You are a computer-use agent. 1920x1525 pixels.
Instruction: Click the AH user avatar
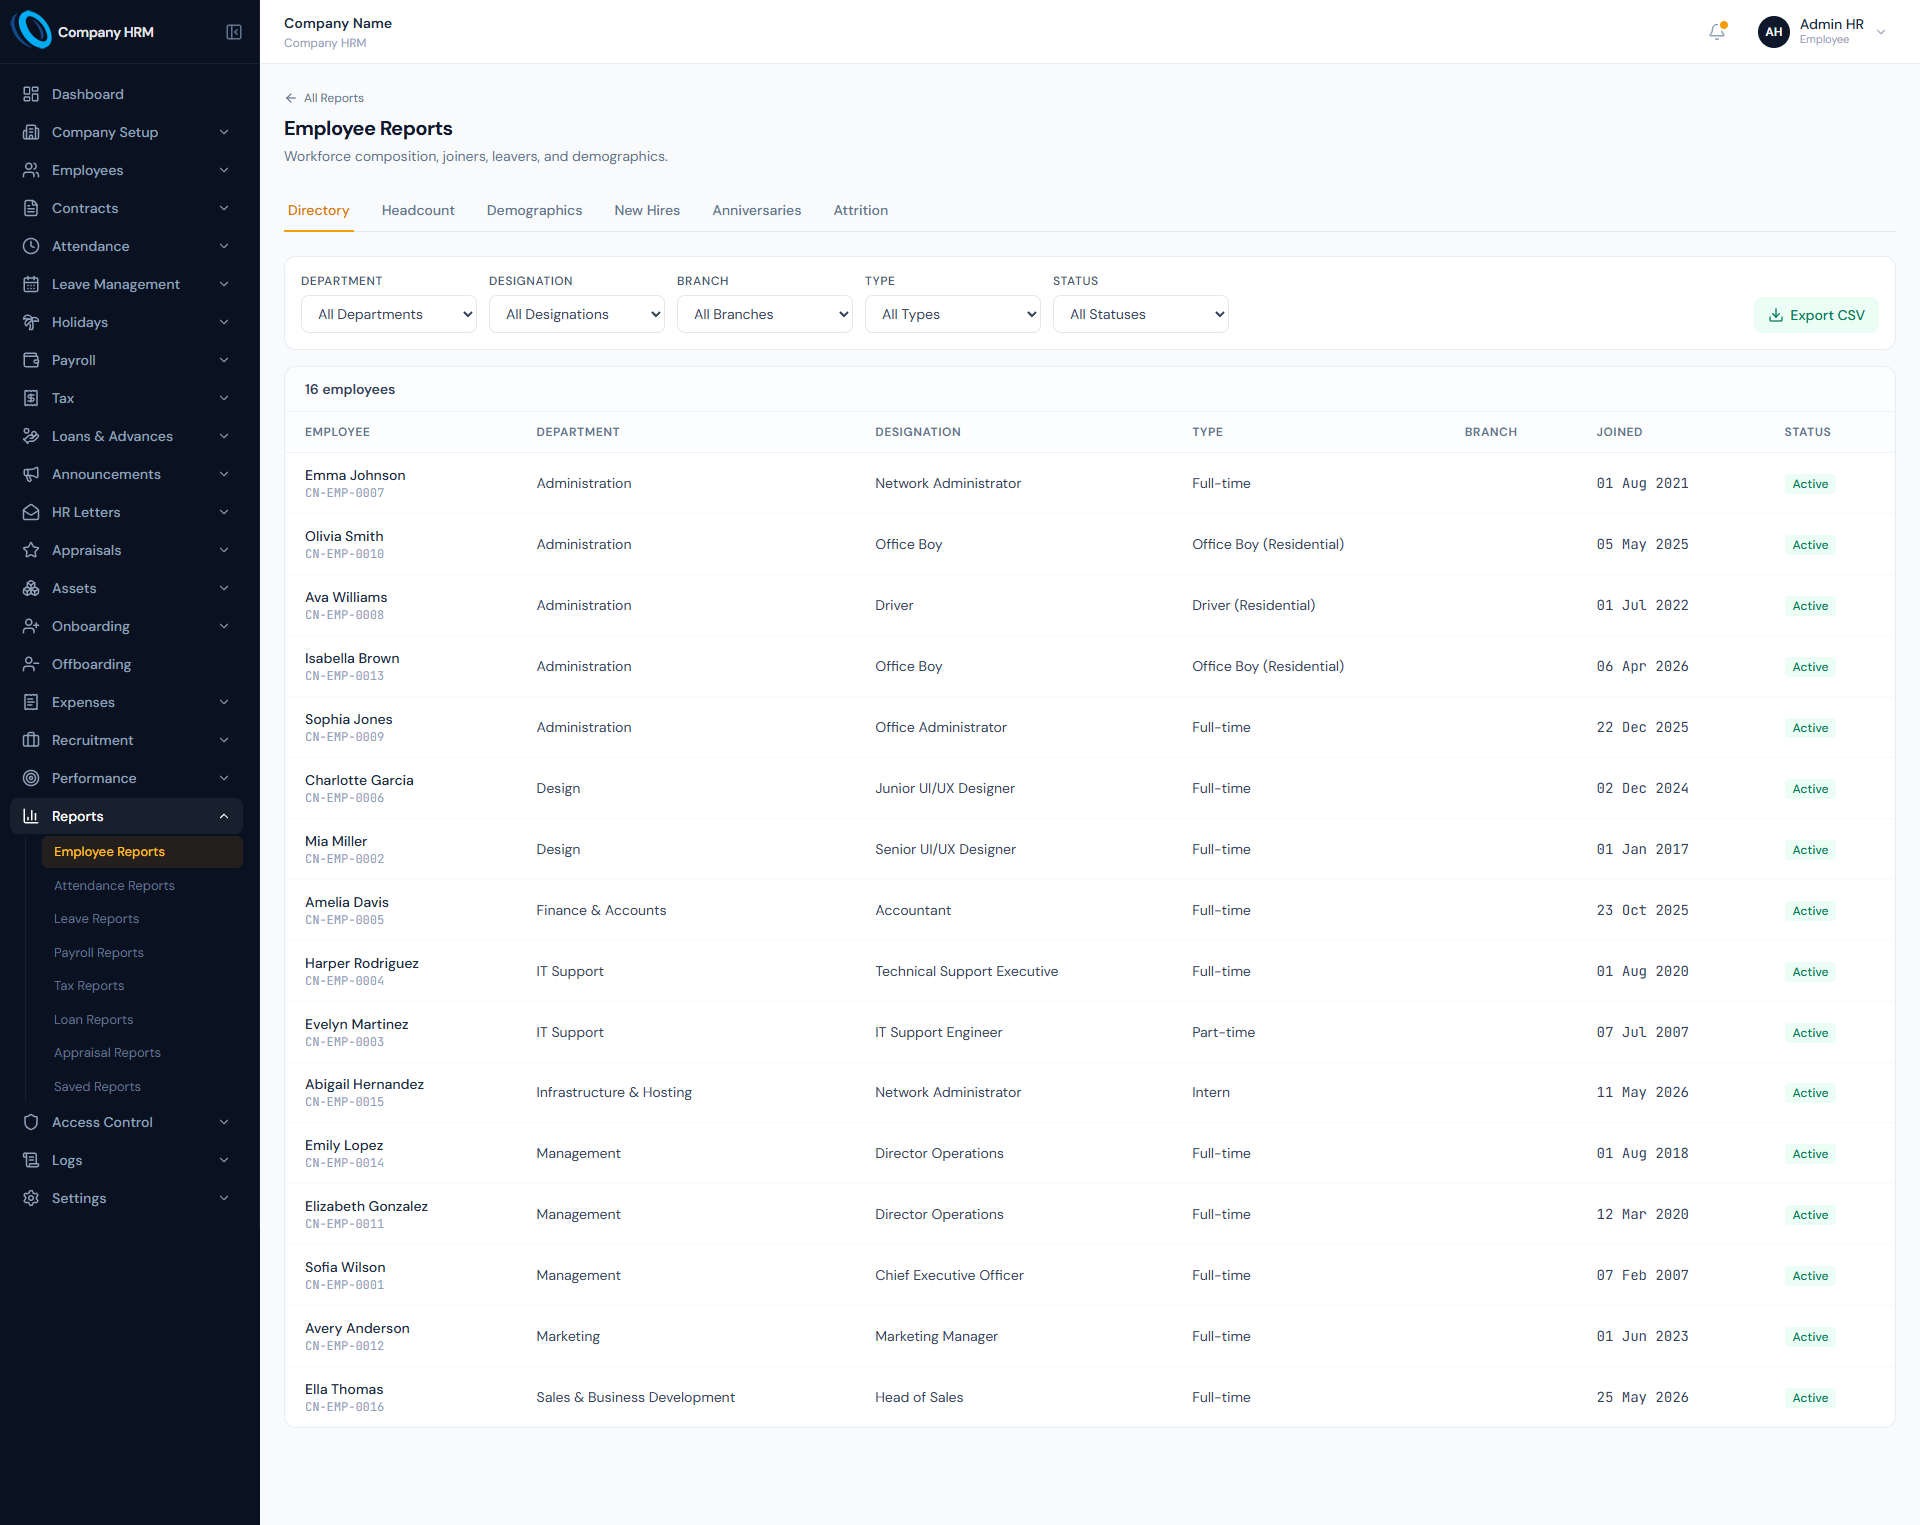(1774, 32)
